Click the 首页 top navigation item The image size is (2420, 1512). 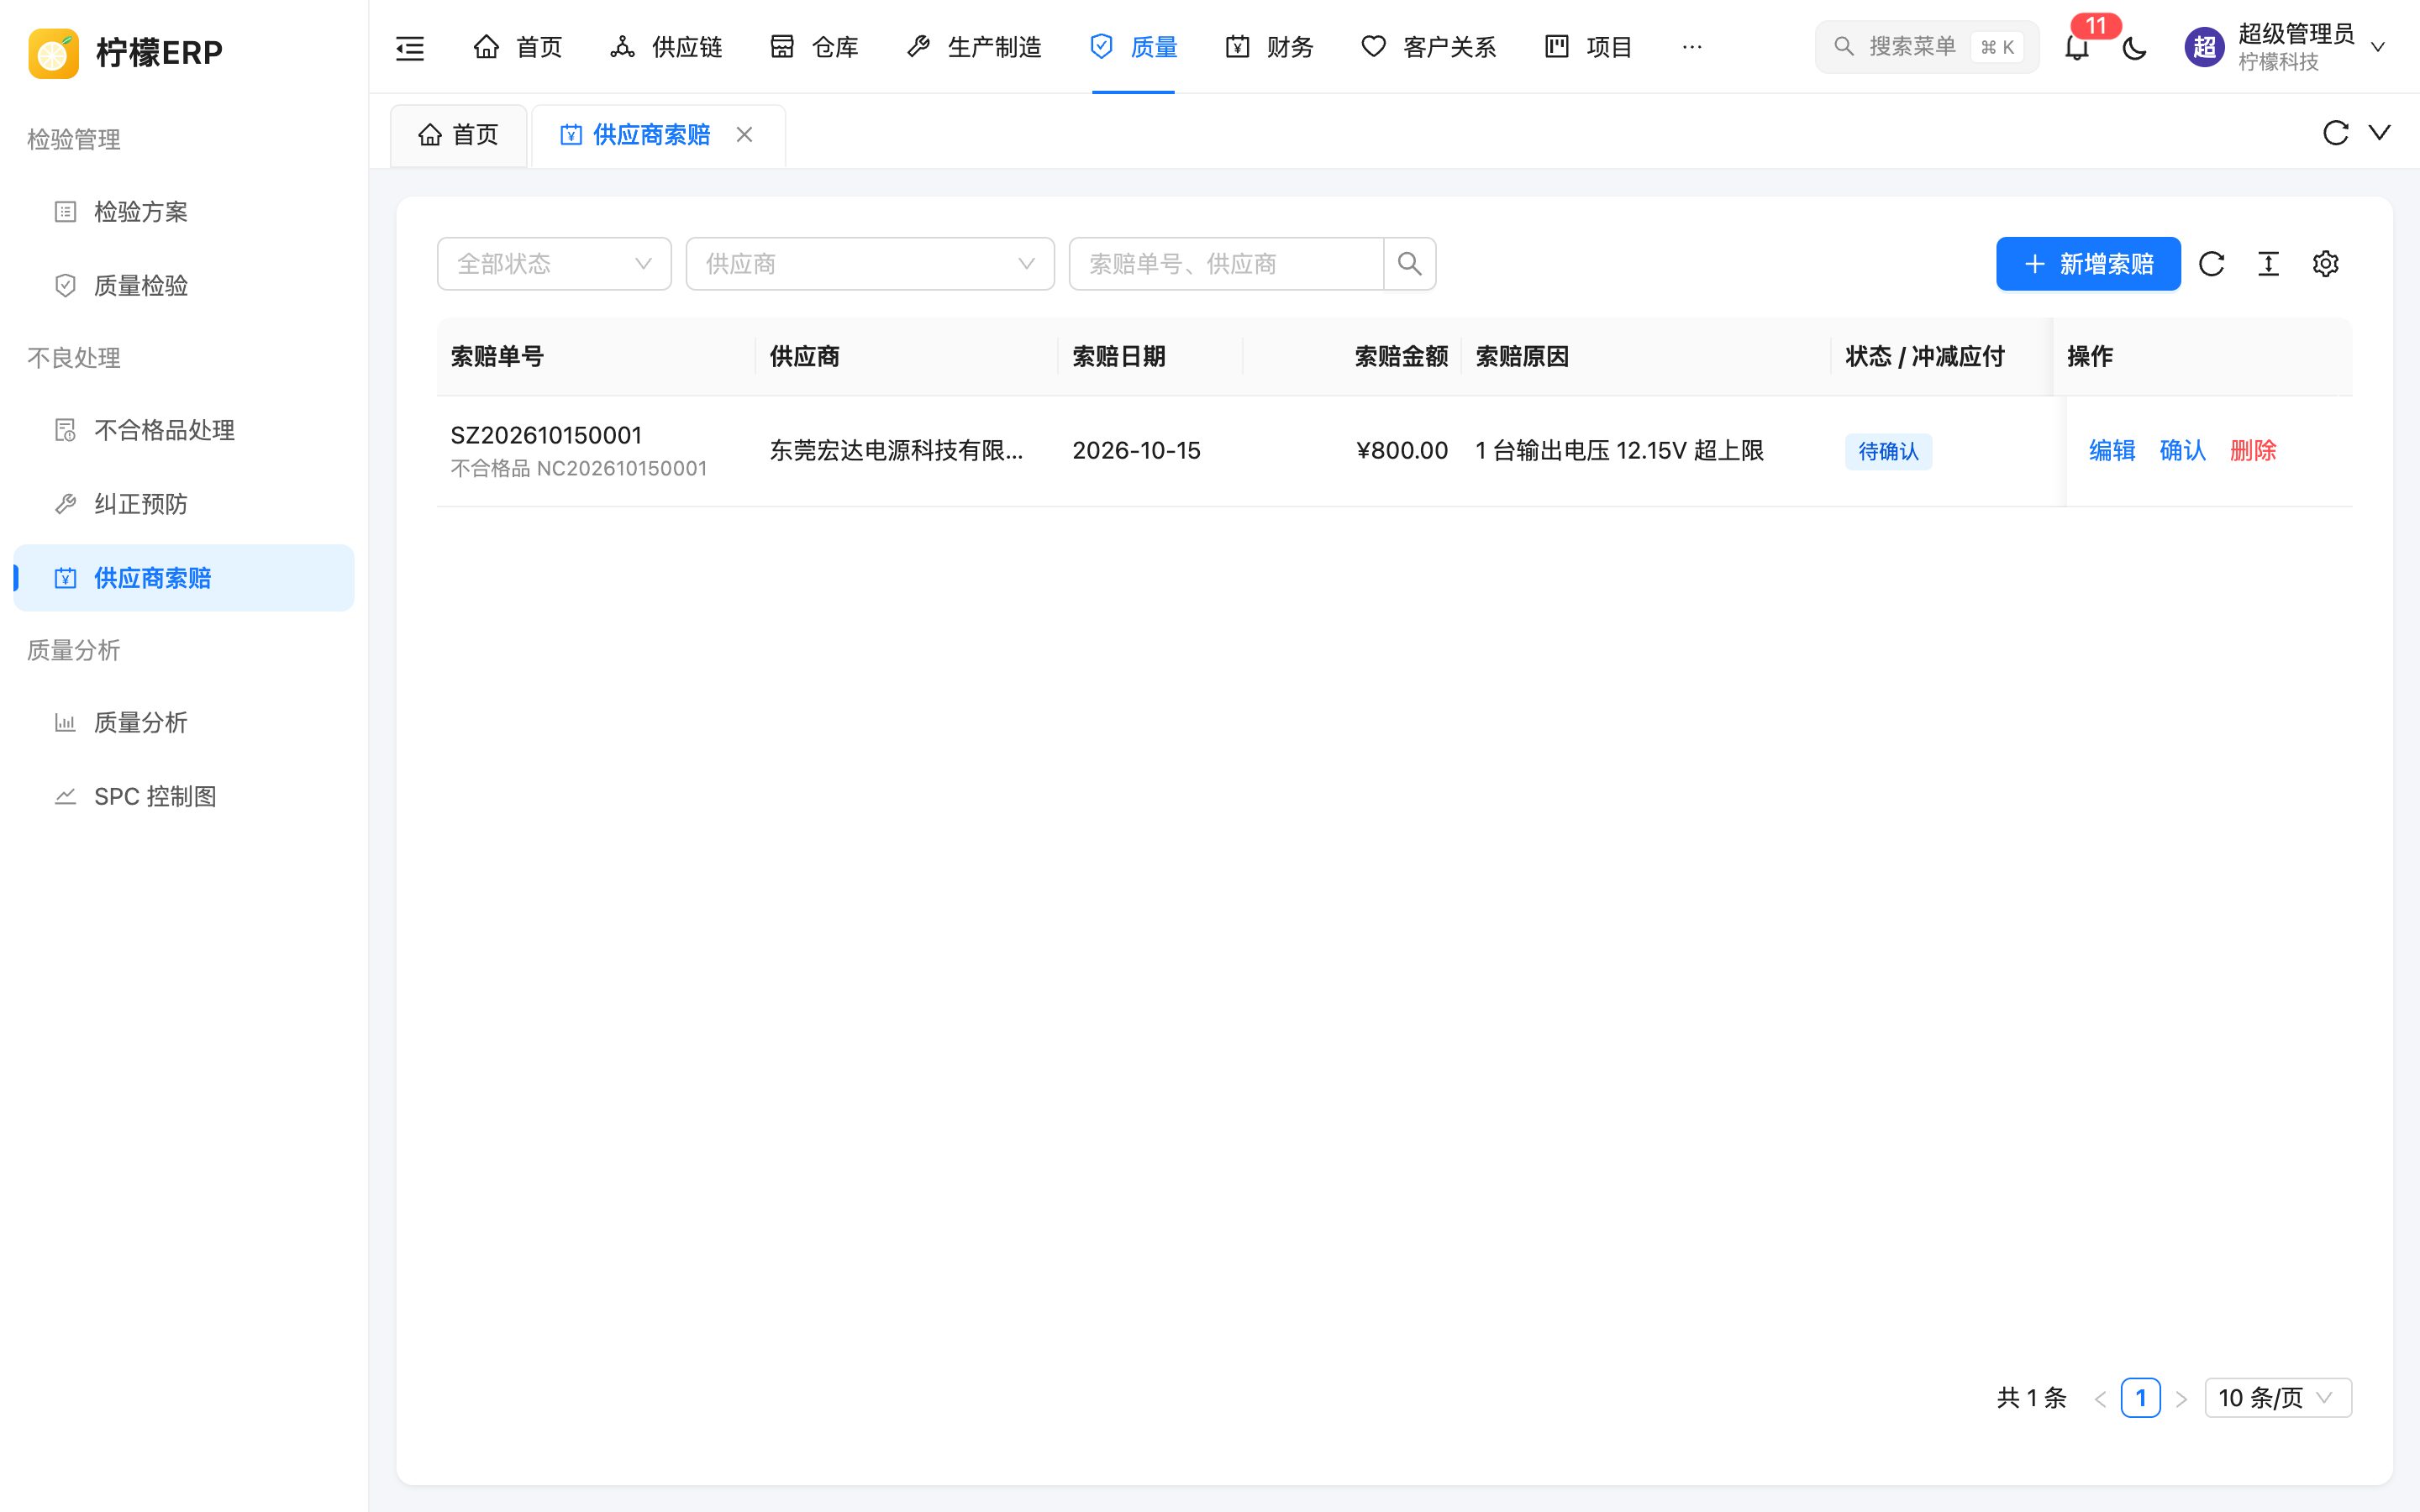click(517, 47)
